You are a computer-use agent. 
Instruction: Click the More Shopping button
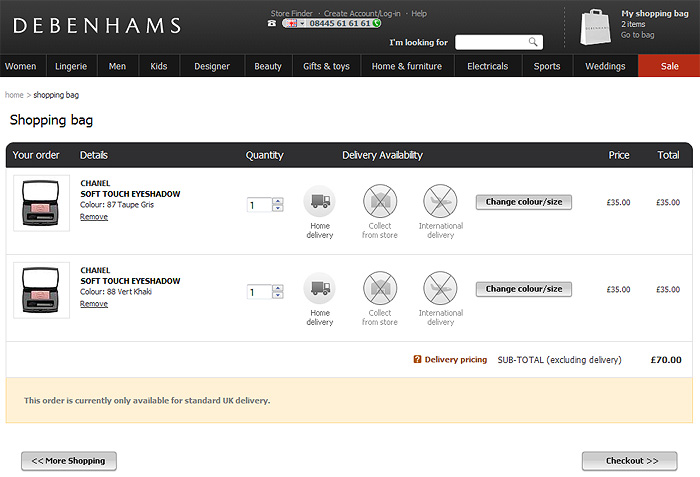[69, 461]
